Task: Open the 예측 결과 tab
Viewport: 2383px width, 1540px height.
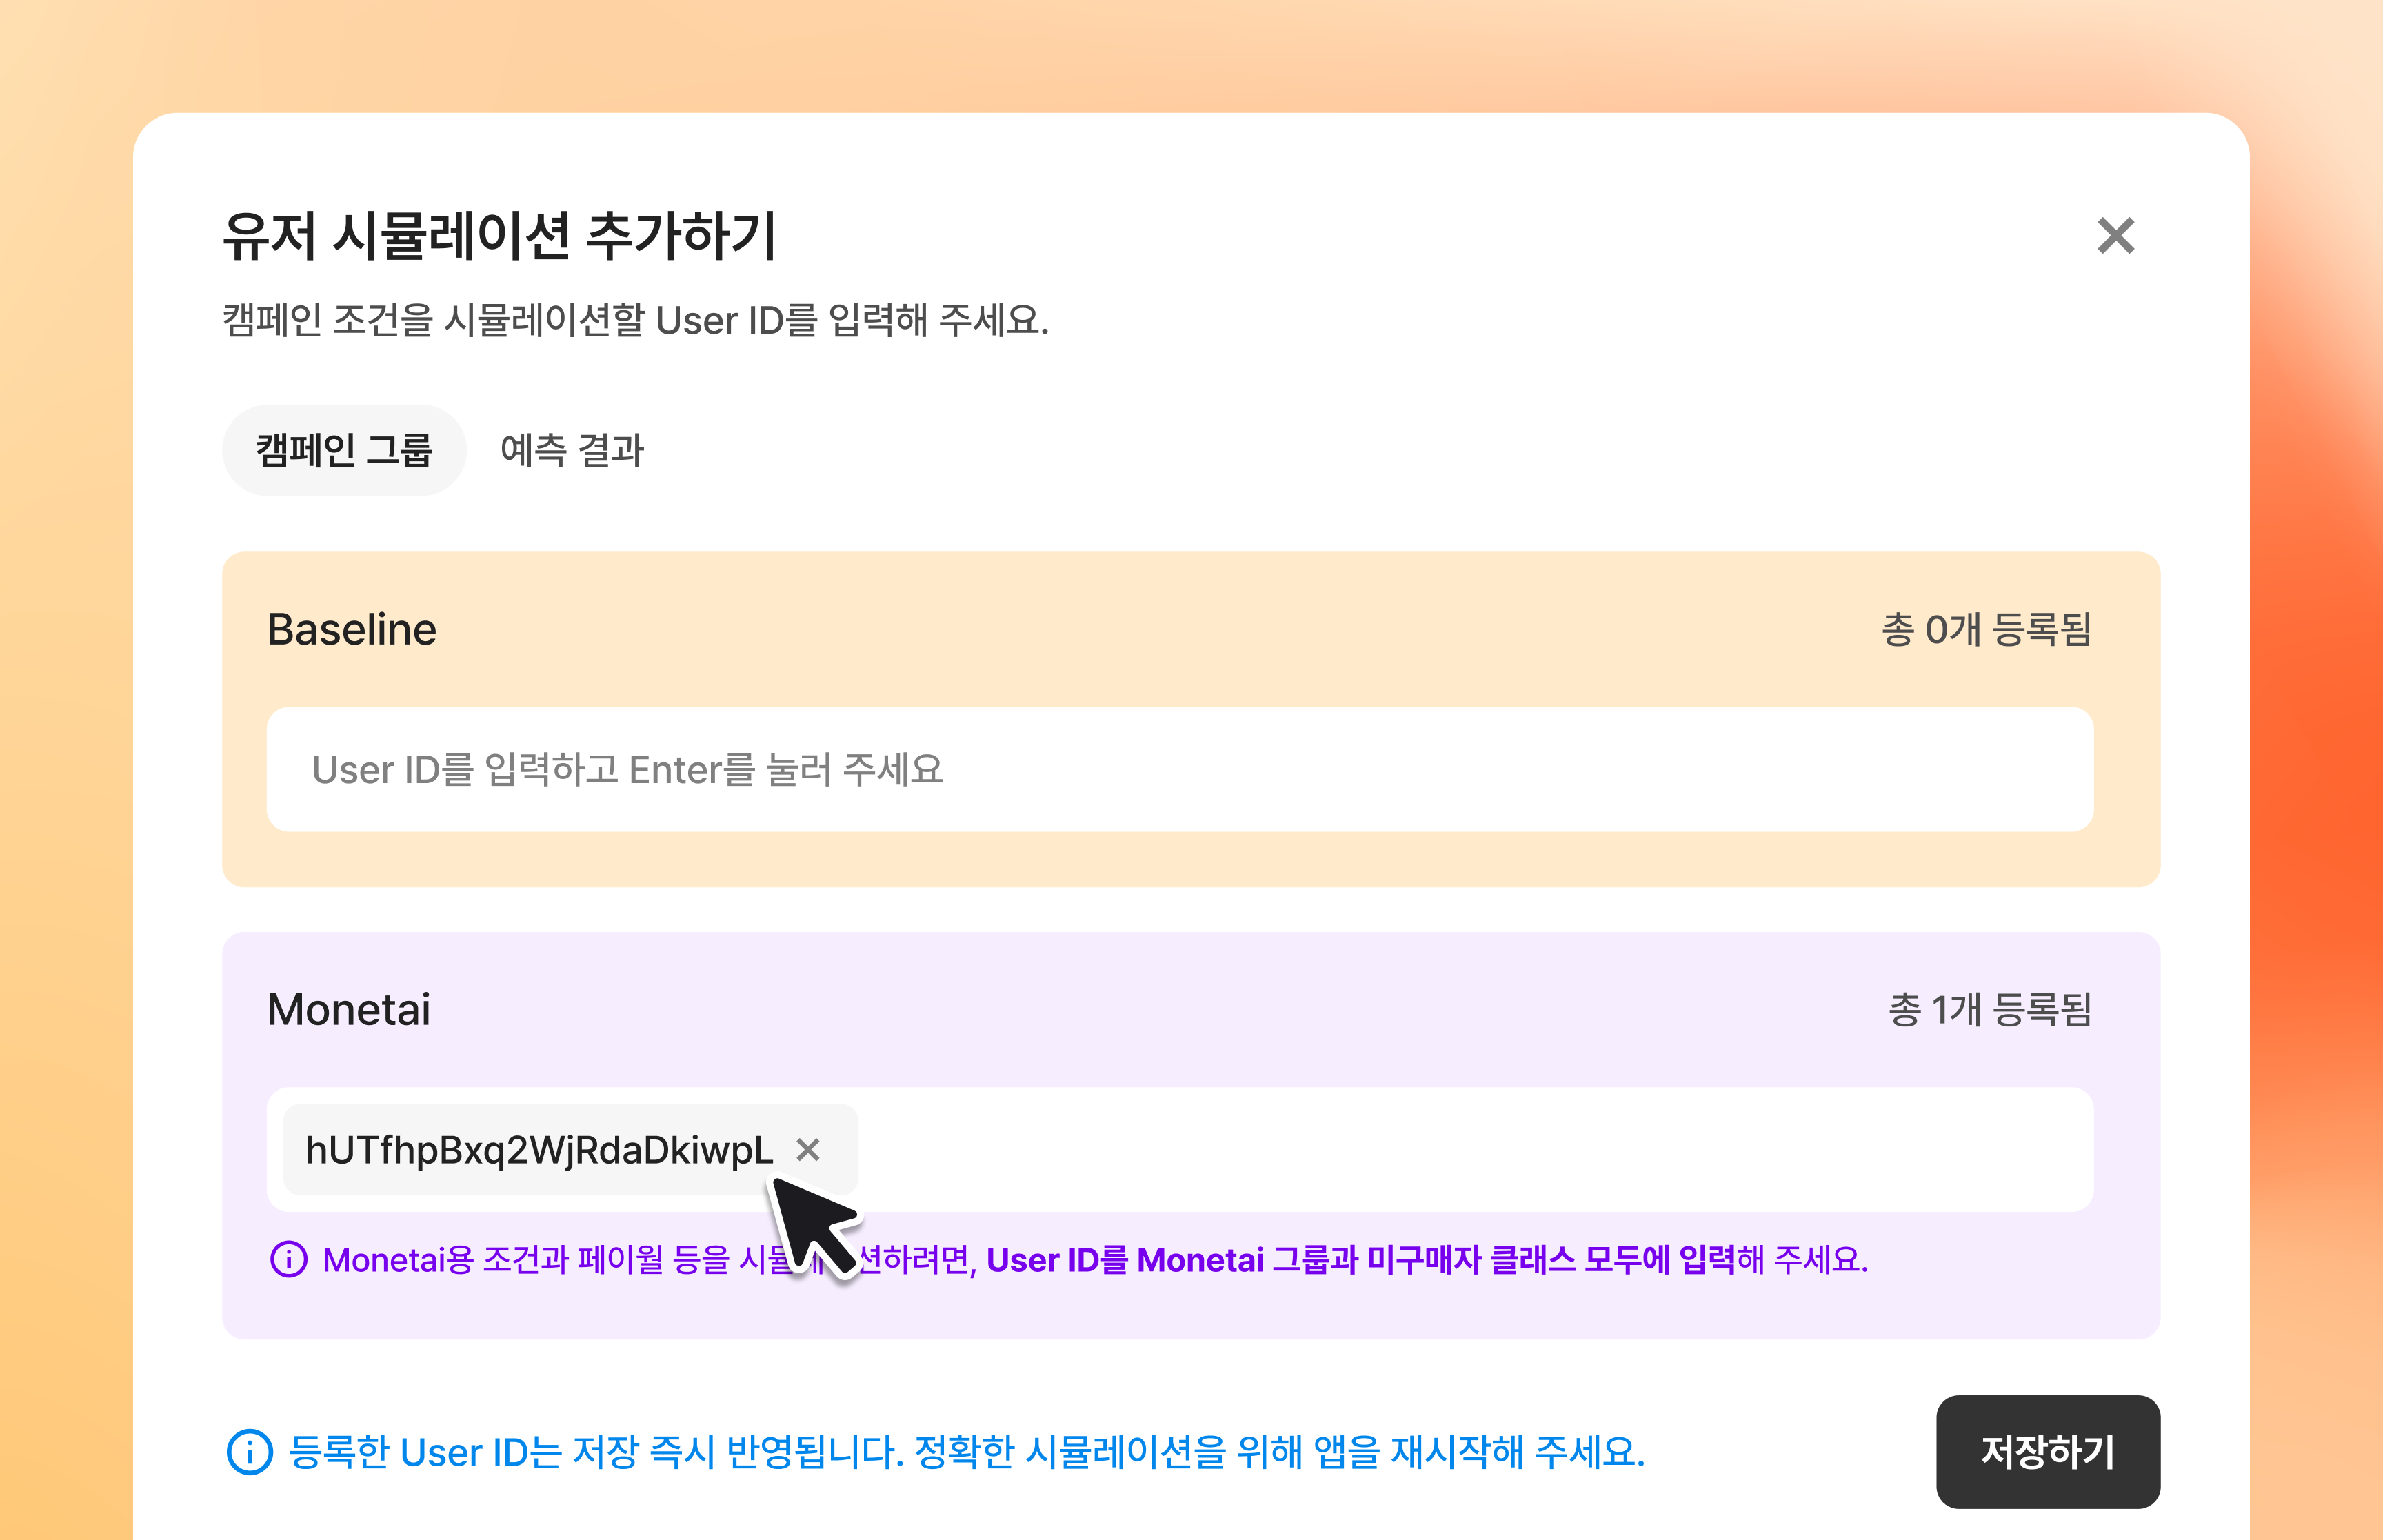Action: coord(572,450)
